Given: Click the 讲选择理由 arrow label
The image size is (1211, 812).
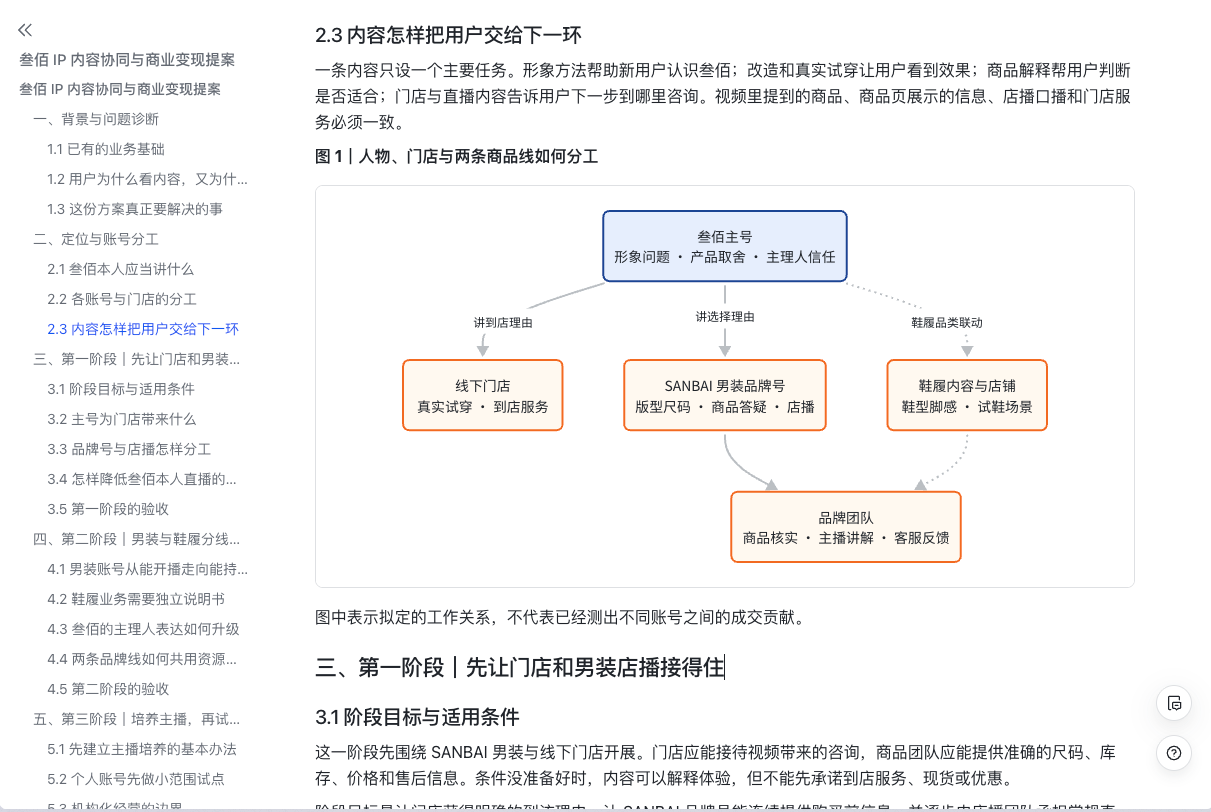Looking at the screenshot, I should [725, 316].
